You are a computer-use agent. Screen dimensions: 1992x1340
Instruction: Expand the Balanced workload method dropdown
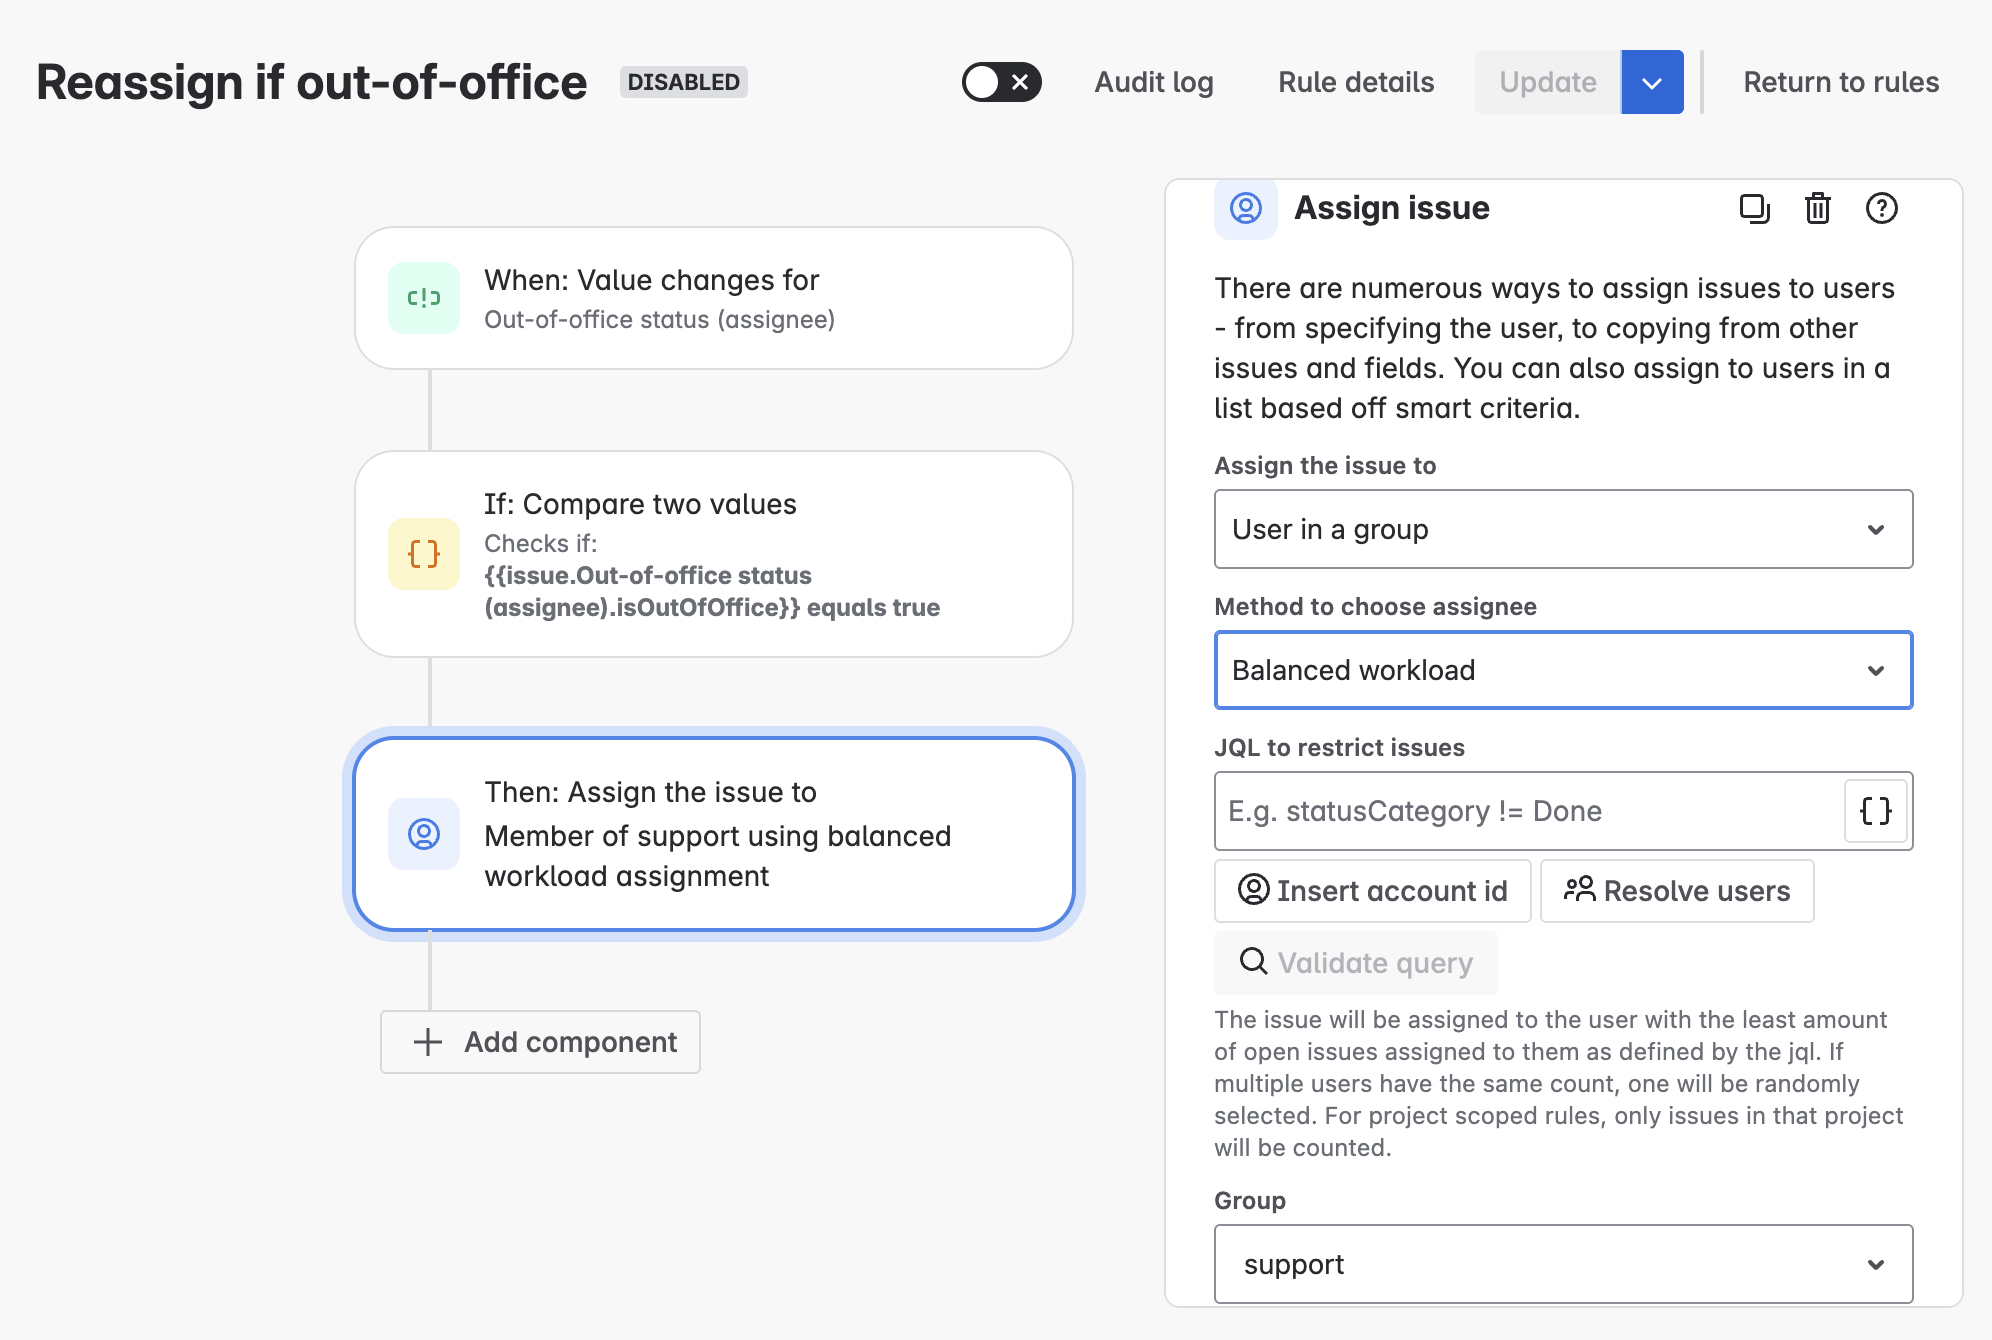(1563, 670)
